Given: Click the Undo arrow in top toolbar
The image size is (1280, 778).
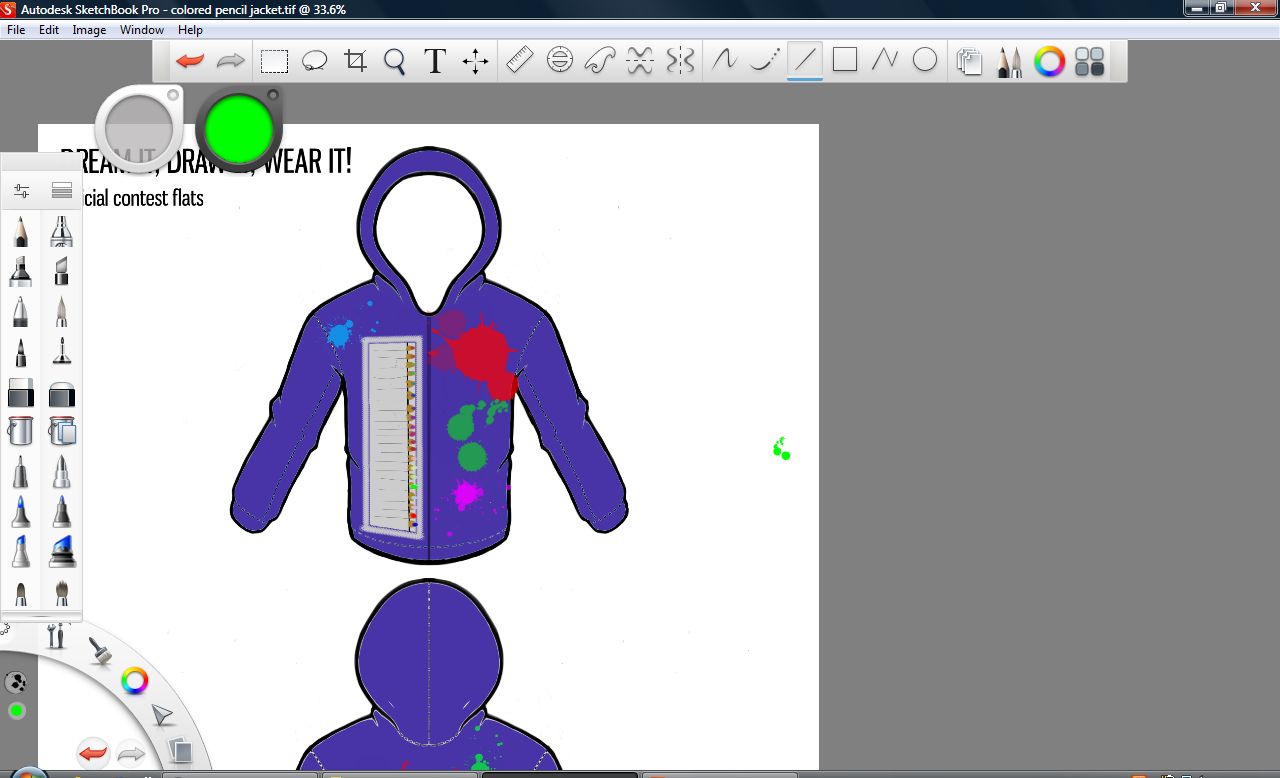Looking at the screenshot, I should pyautogui.click(x=190, y=61).
